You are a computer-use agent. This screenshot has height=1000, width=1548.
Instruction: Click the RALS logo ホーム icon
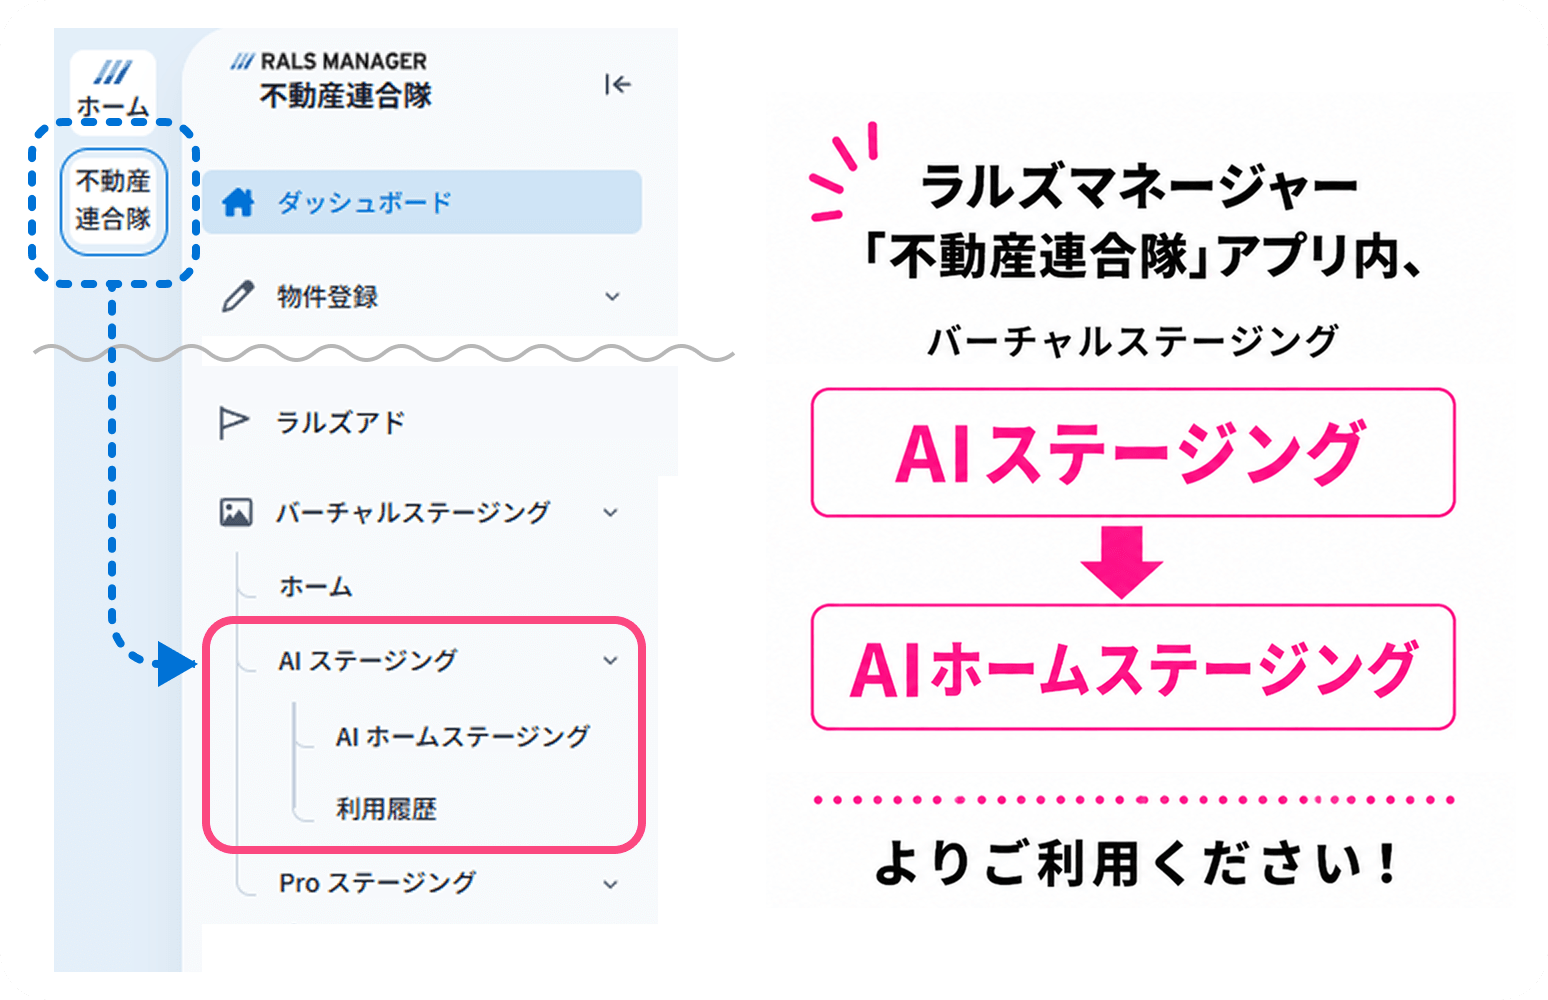(x=113, y=88)
